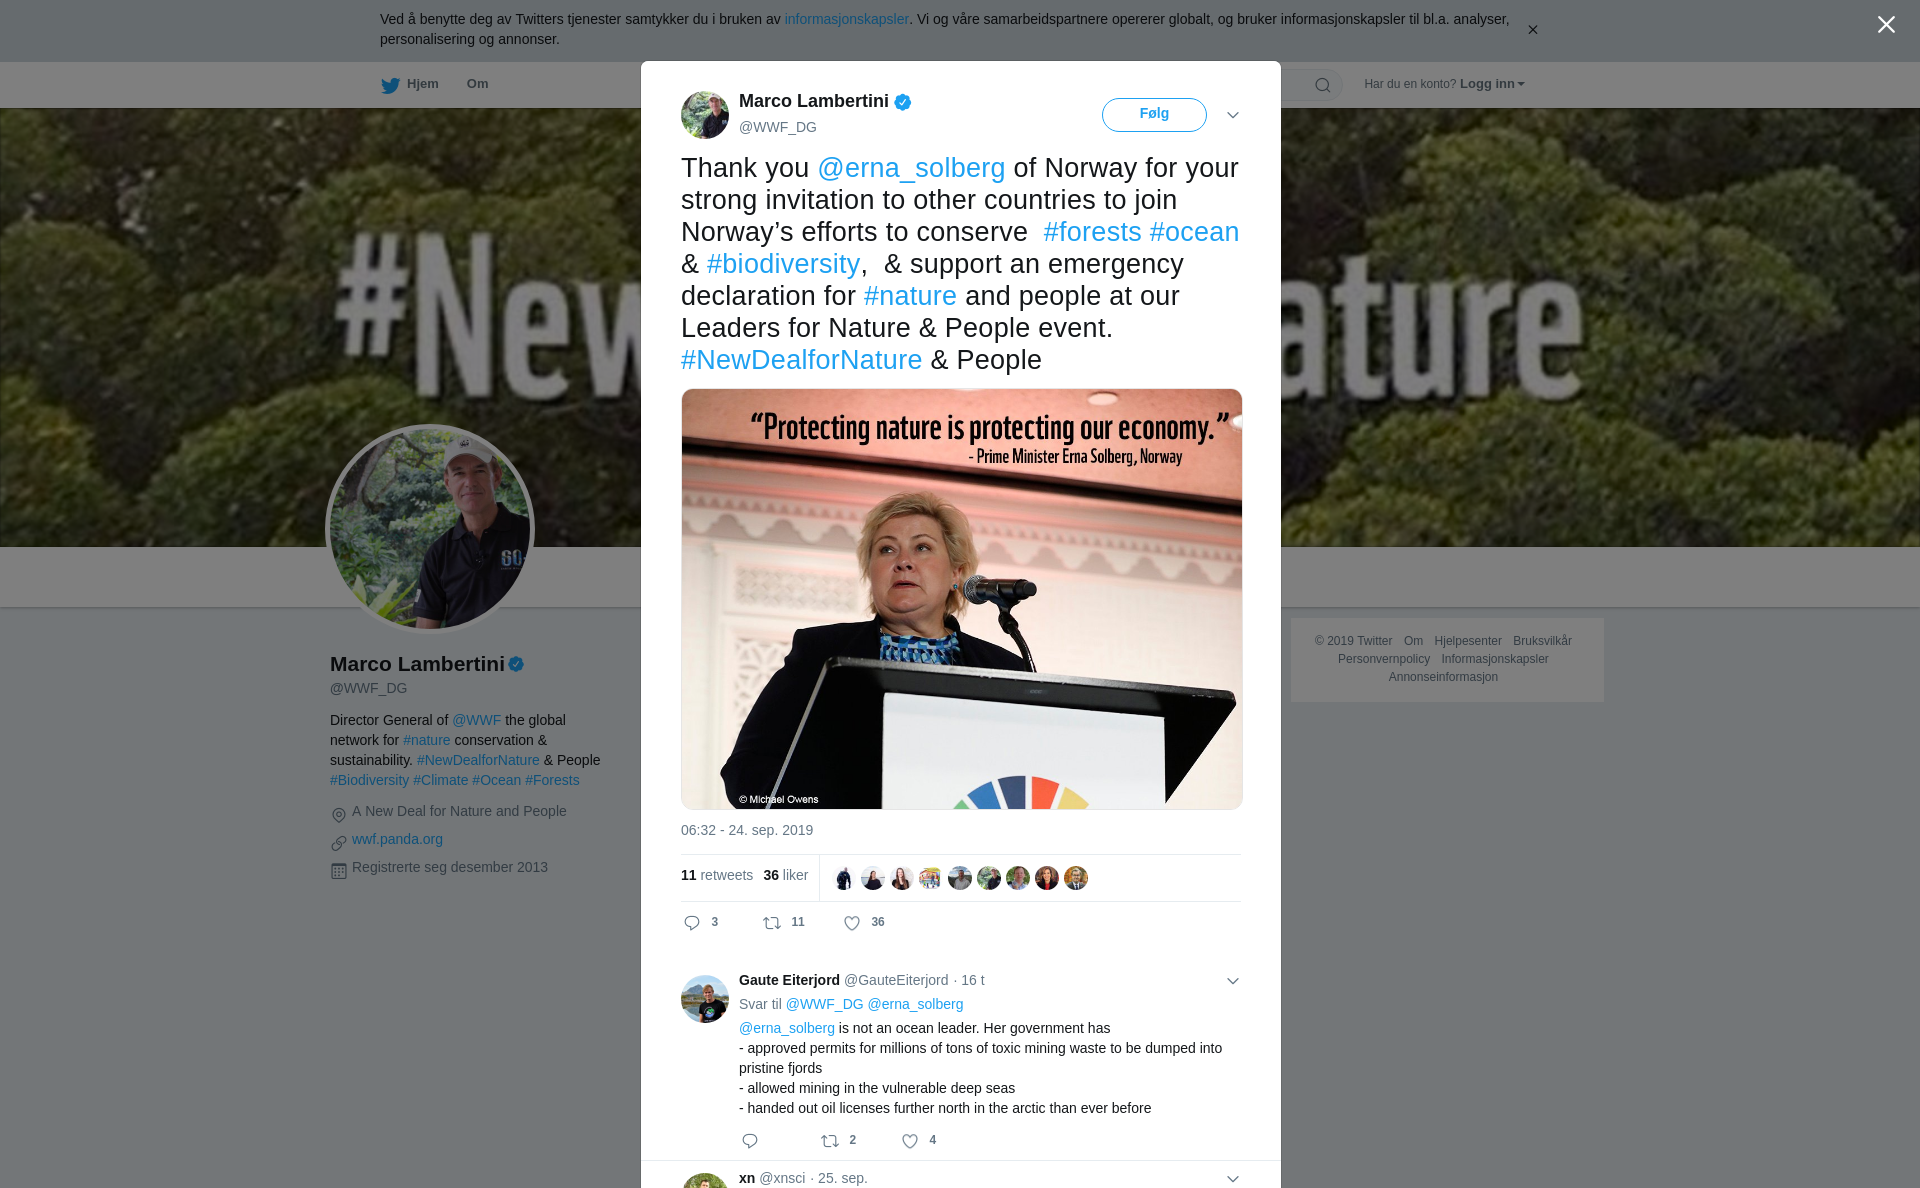Open the #NewDealforNature hashtag in the tweet
This screenshot has width=1920, height=1188.
point(801,360)
